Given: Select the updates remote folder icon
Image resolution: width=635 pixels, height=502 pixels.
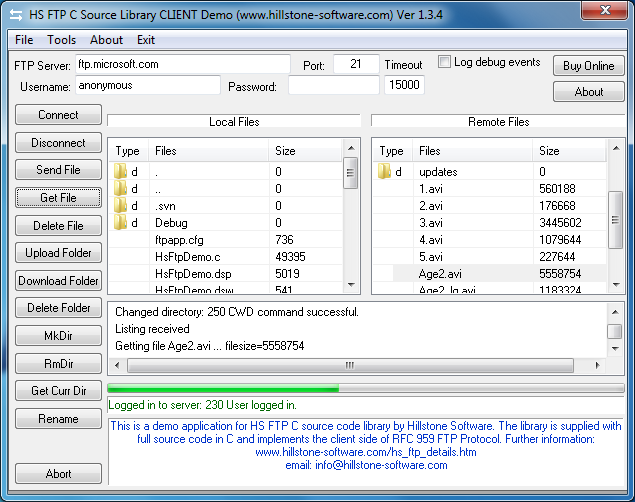Looking at the screenshot, I should click(x=384, y=172).
